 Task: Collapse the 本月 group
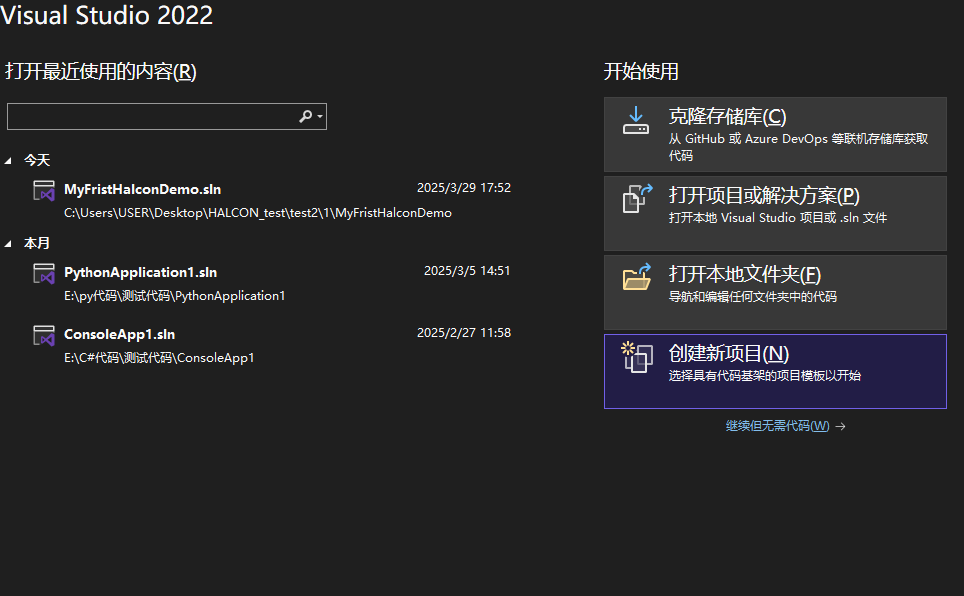tap(8, 244)
